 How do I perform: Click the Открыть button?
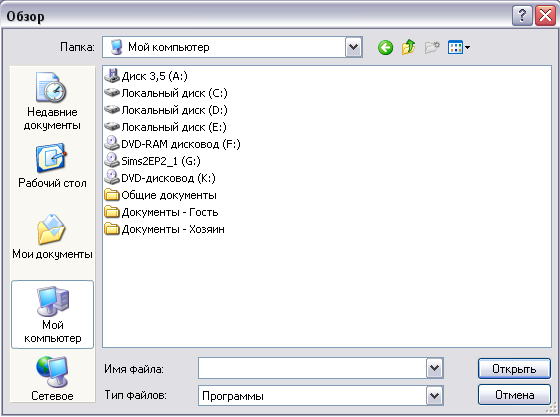[x=514, y=368]
